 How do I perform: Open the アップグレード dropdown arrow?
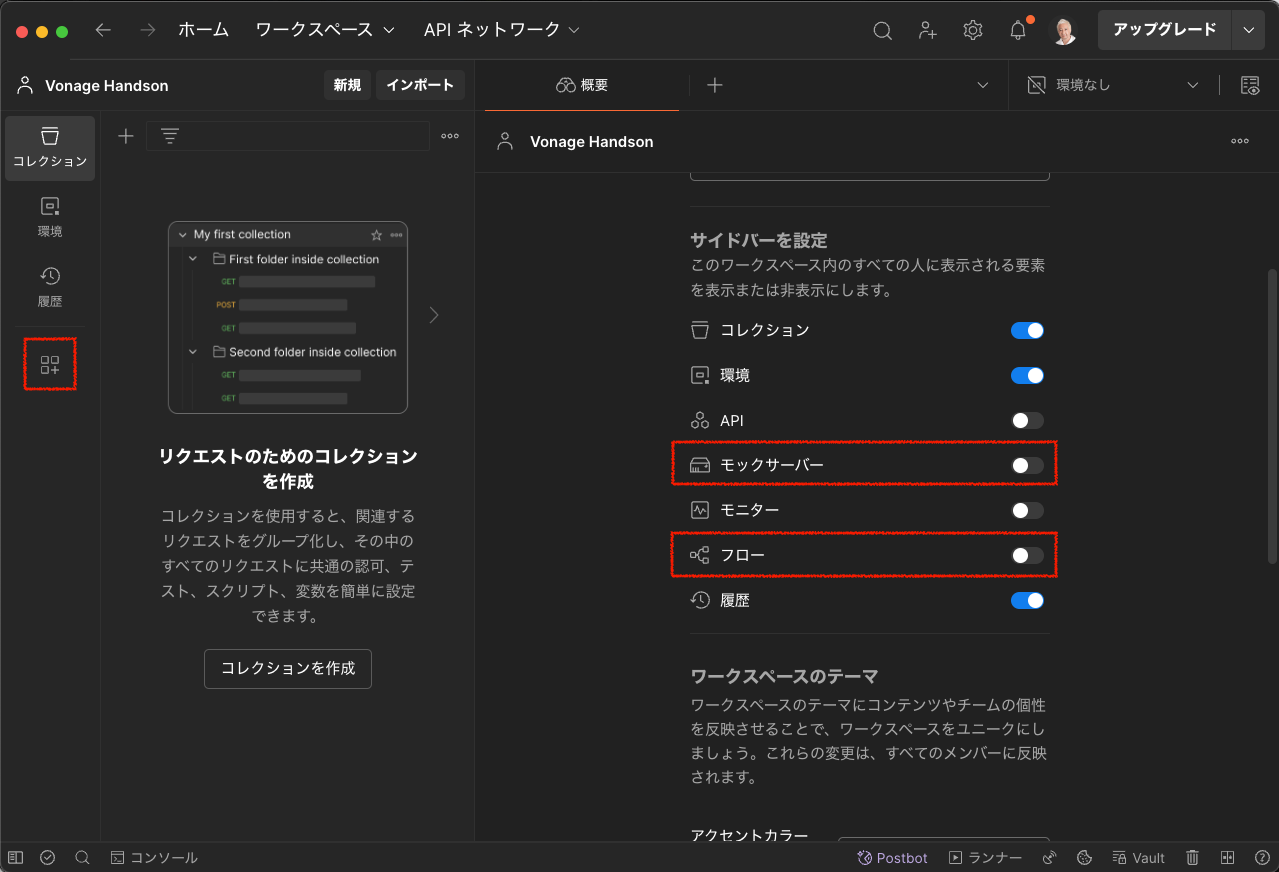(x=1248, y=30)
